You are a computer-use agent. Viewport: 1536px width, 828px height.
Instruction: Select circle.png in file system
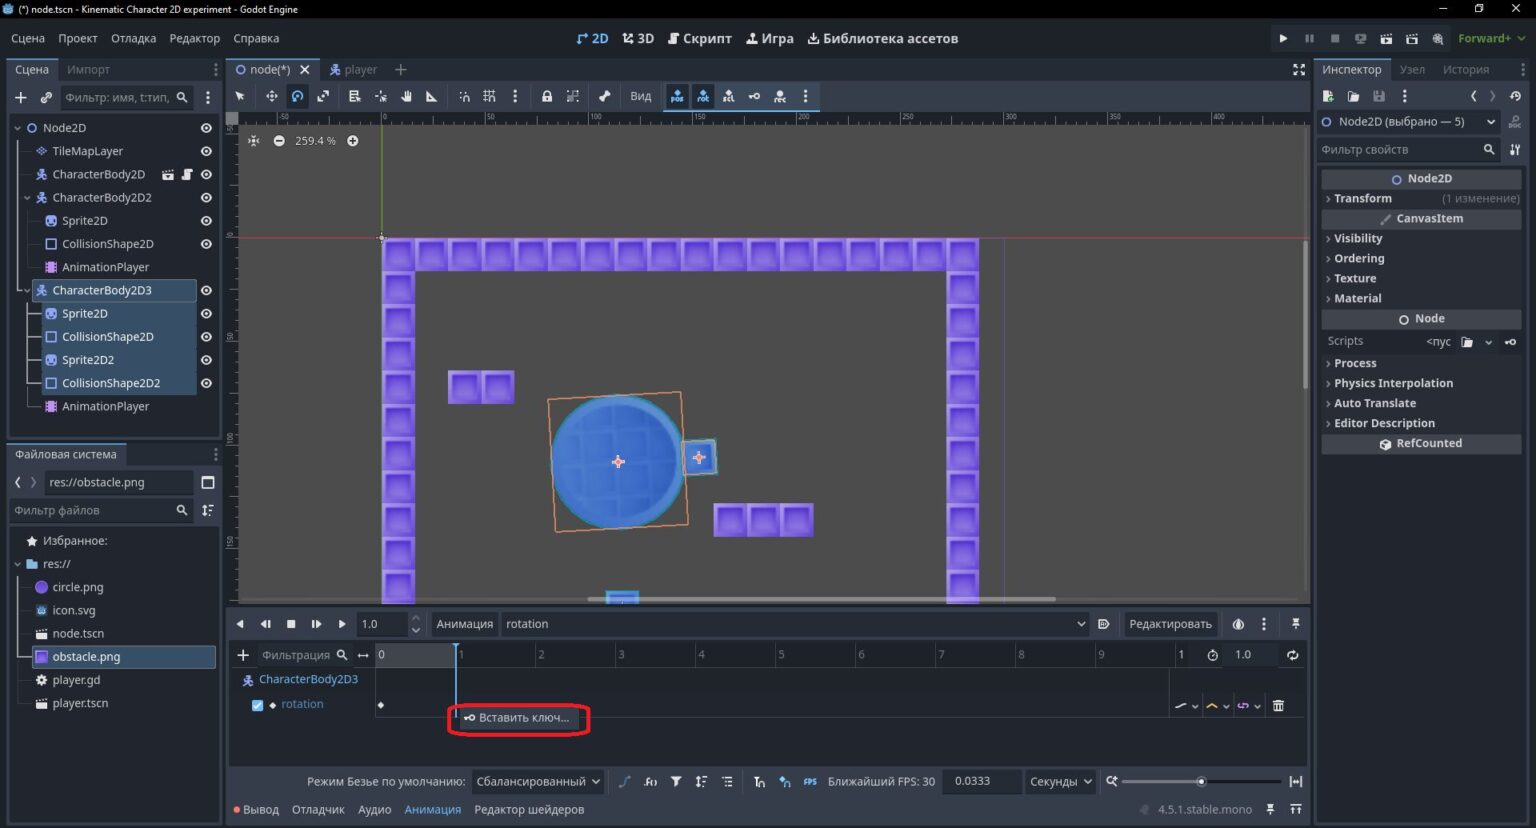click(78, 587)
